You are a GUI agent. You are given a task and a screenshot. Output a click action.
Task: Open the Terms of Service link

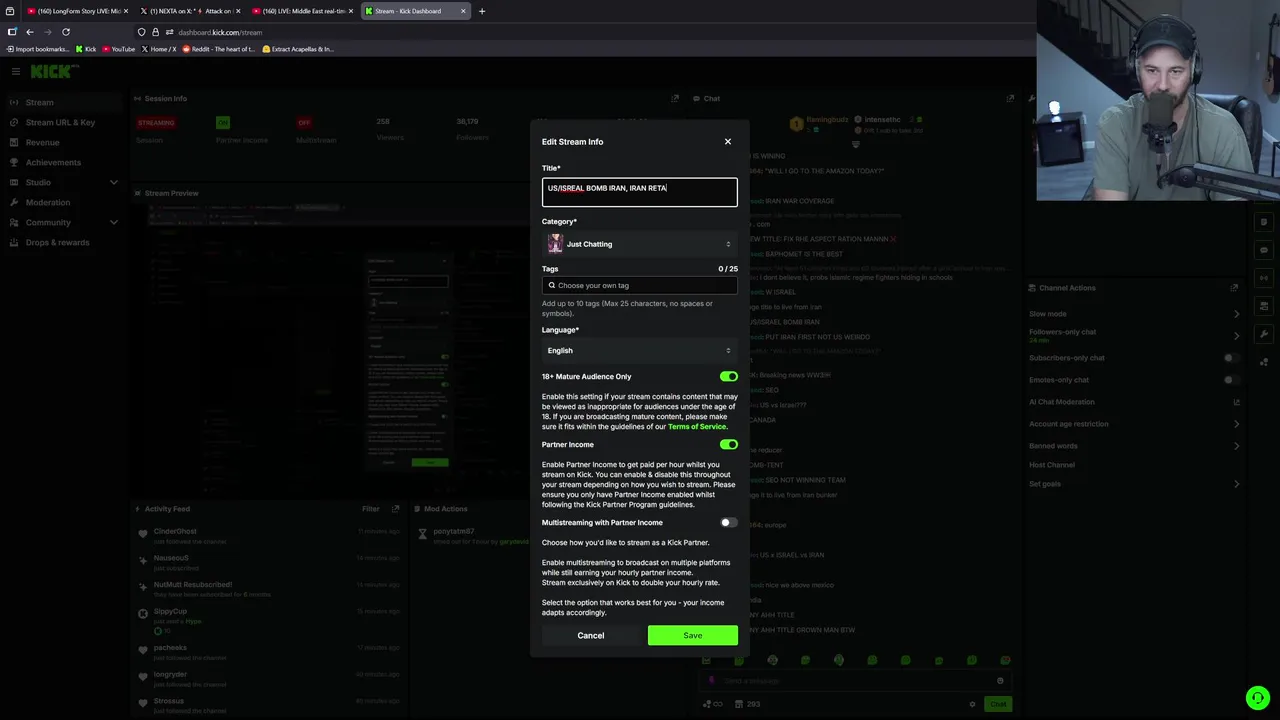(697, 427)
